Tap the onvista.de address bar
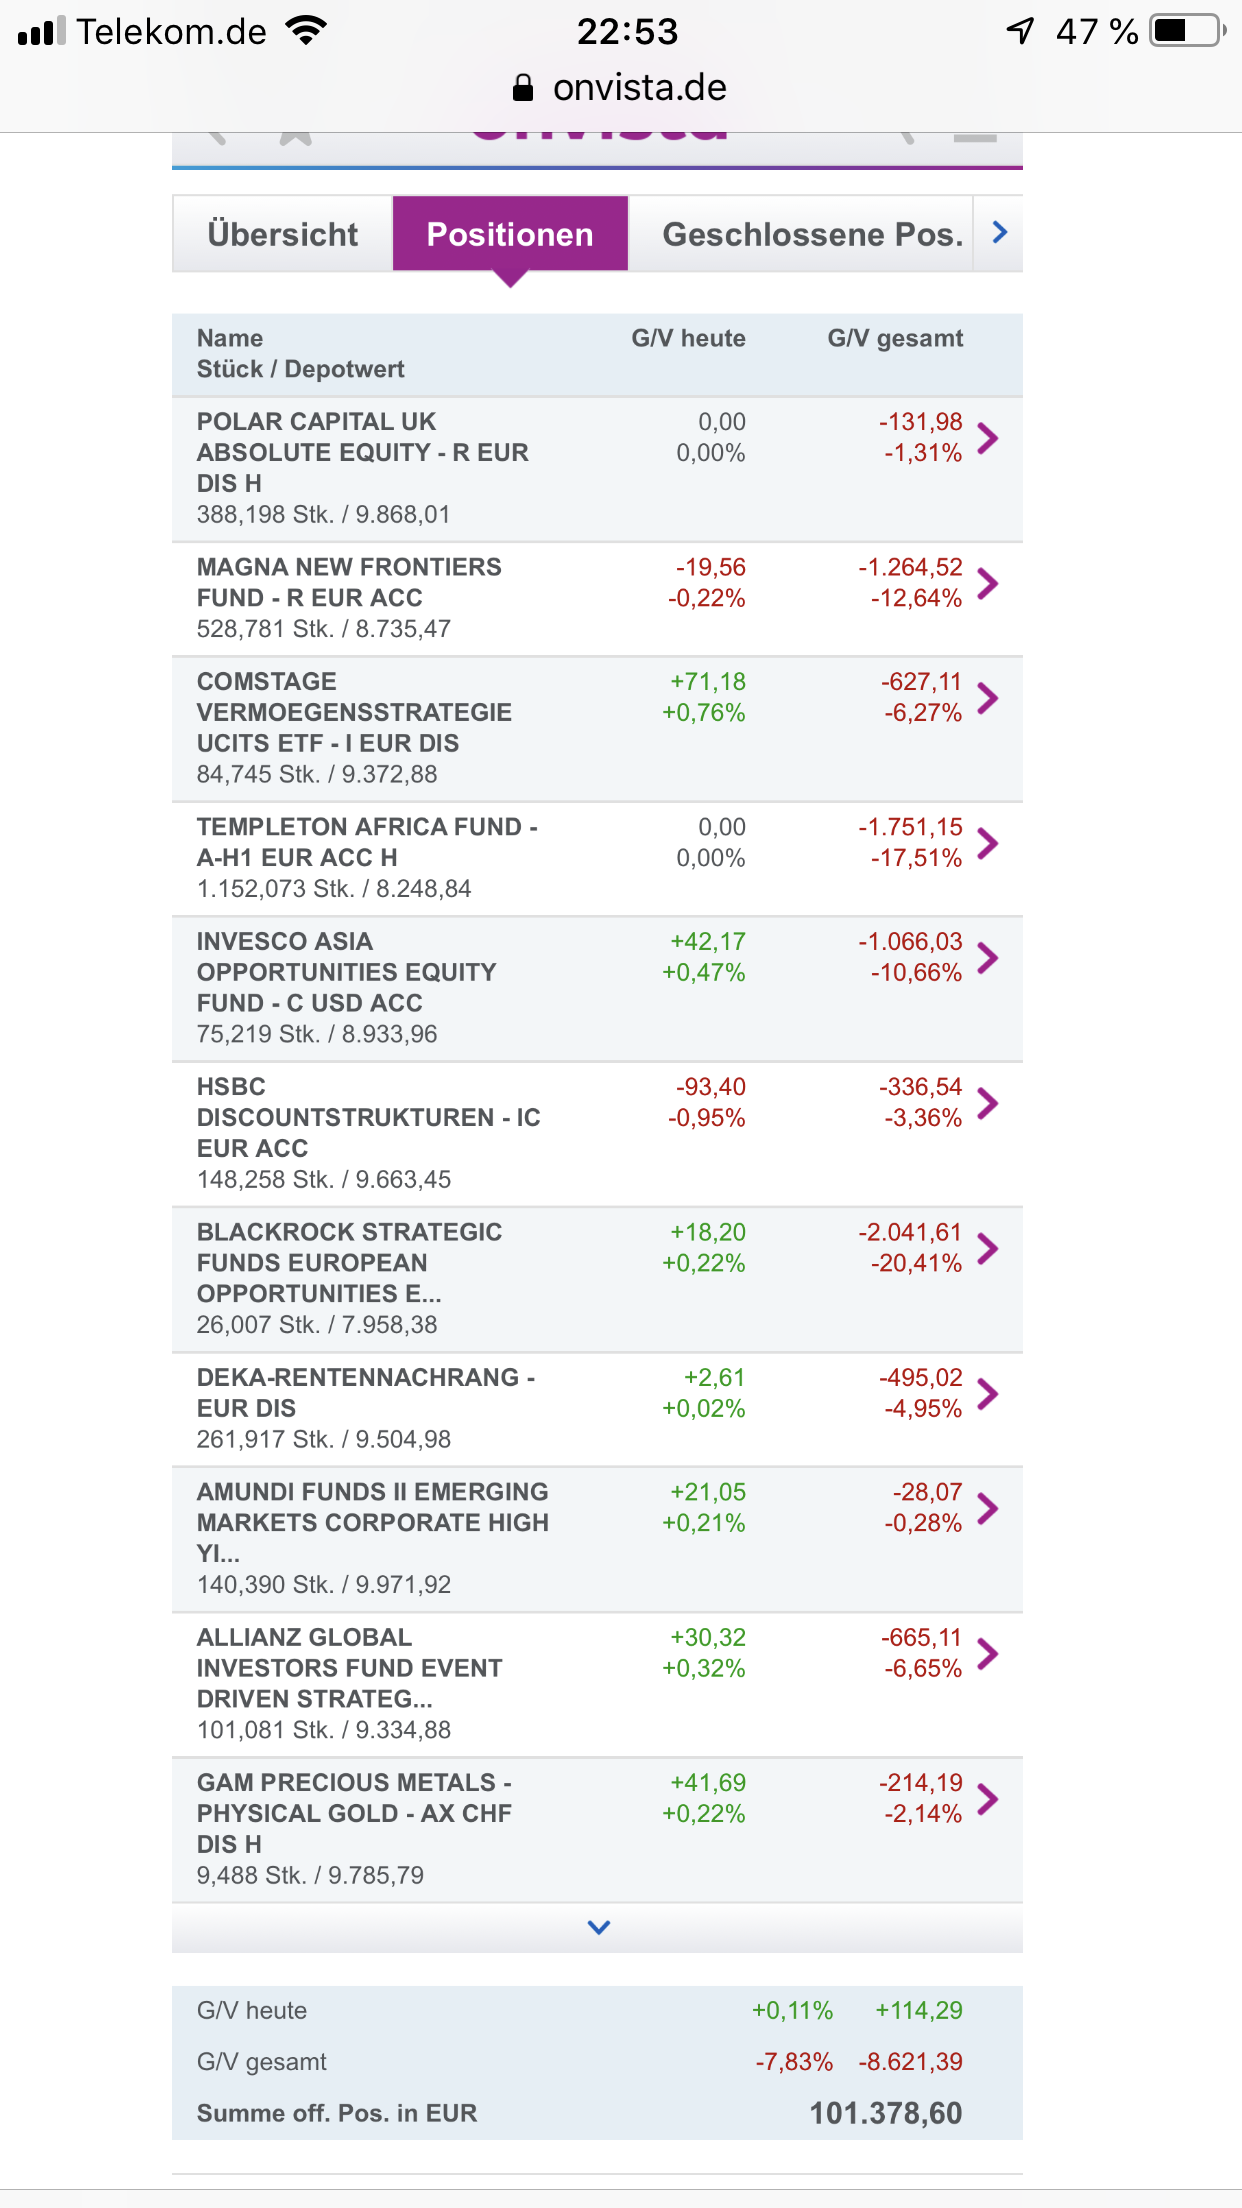 (621, 88)
